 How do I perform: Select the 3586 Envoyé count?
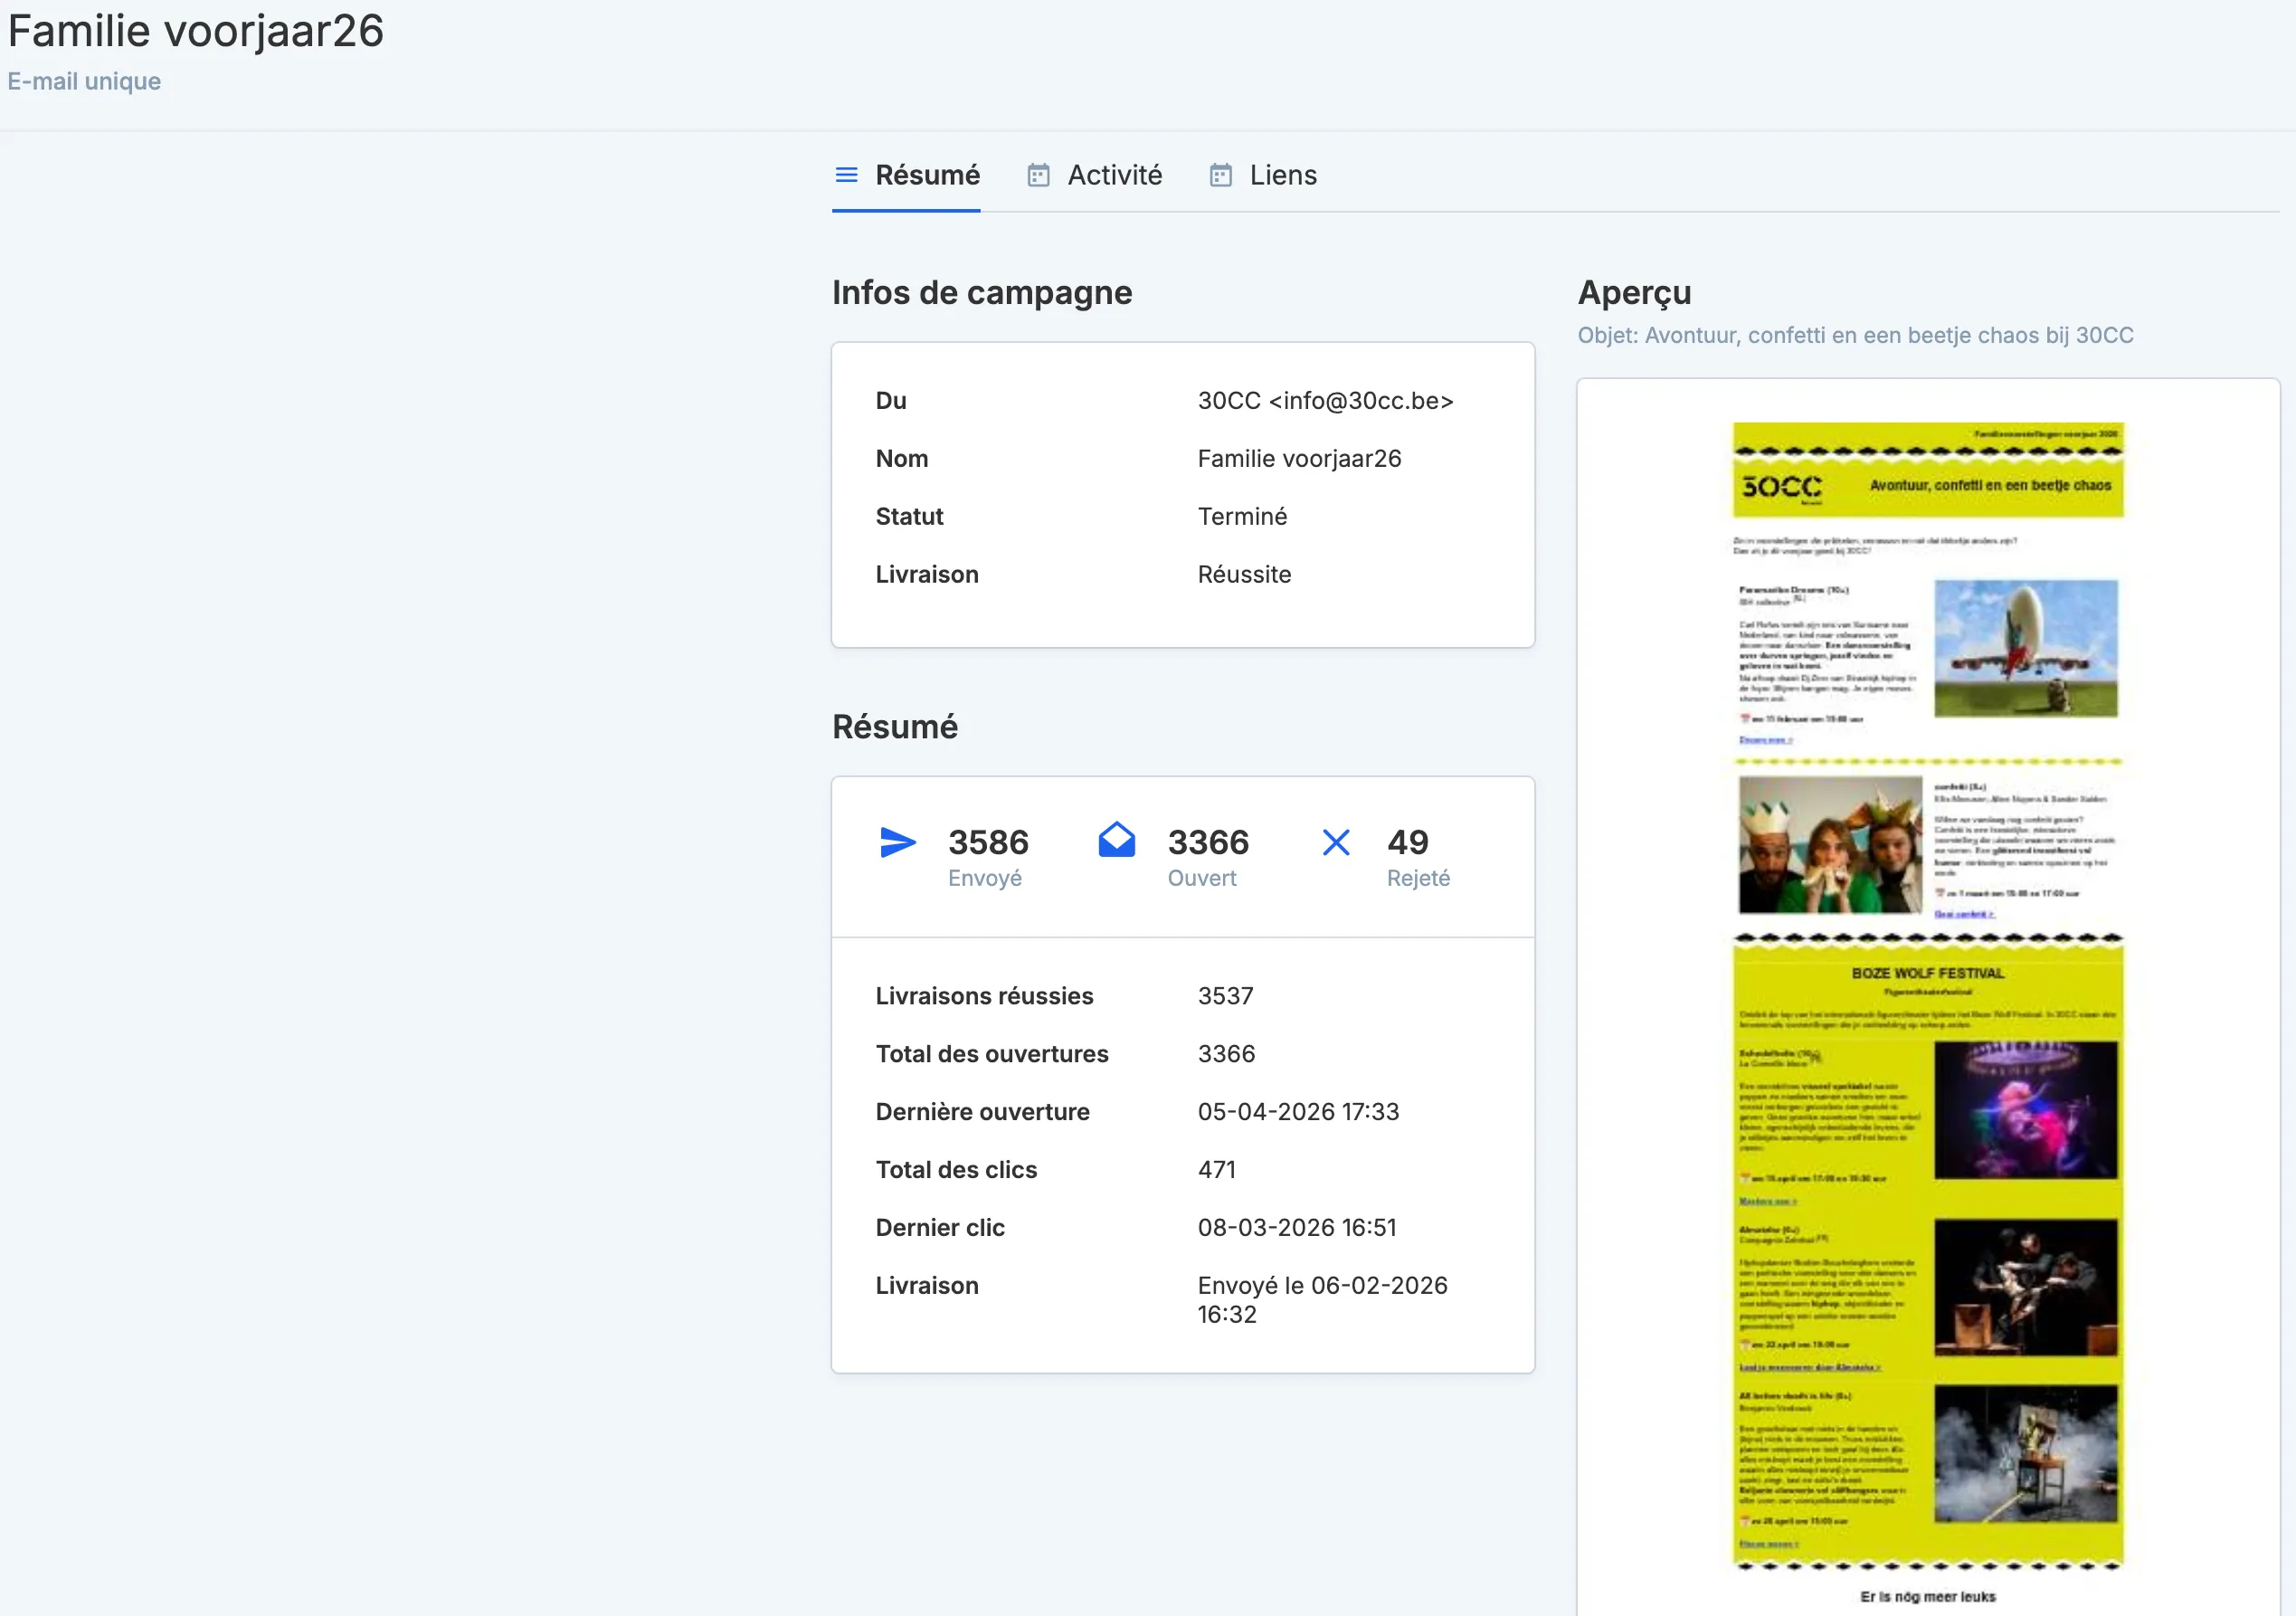988,842
